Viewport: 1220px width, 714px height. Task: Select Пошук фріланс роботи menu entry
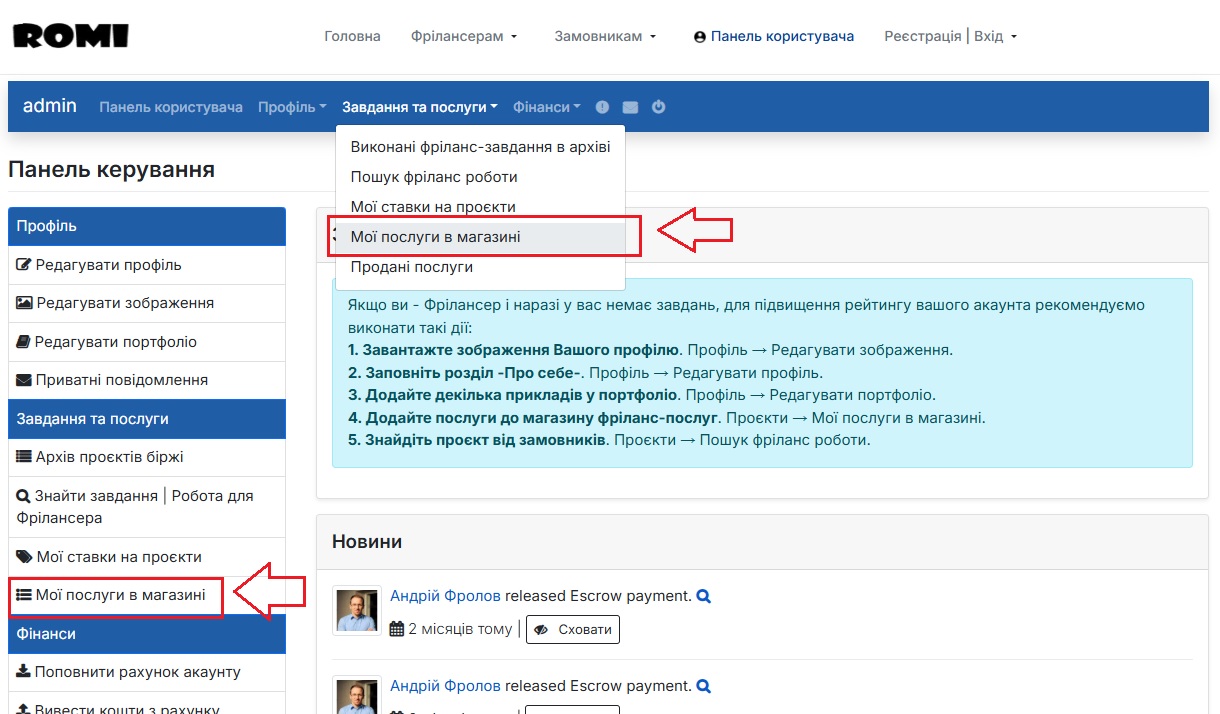pyautogui.click(x=434, y=177)
